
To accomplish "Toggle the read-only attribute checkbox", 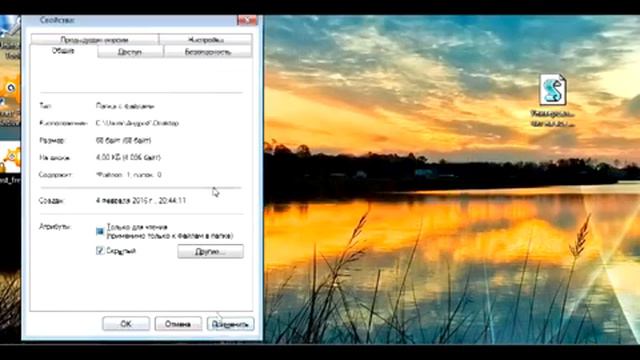I will pos(100,231).
